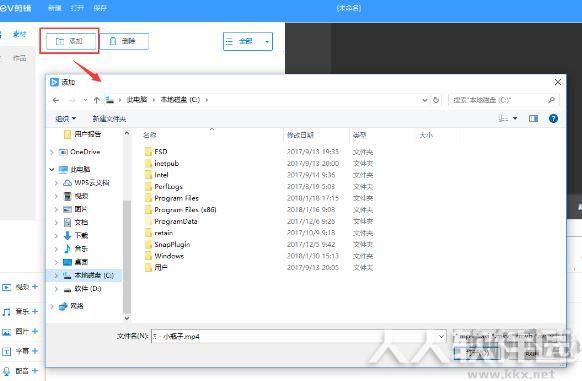582x381 pixels.
Task: Select the PerfLogs folder
Action: (168, 186)
